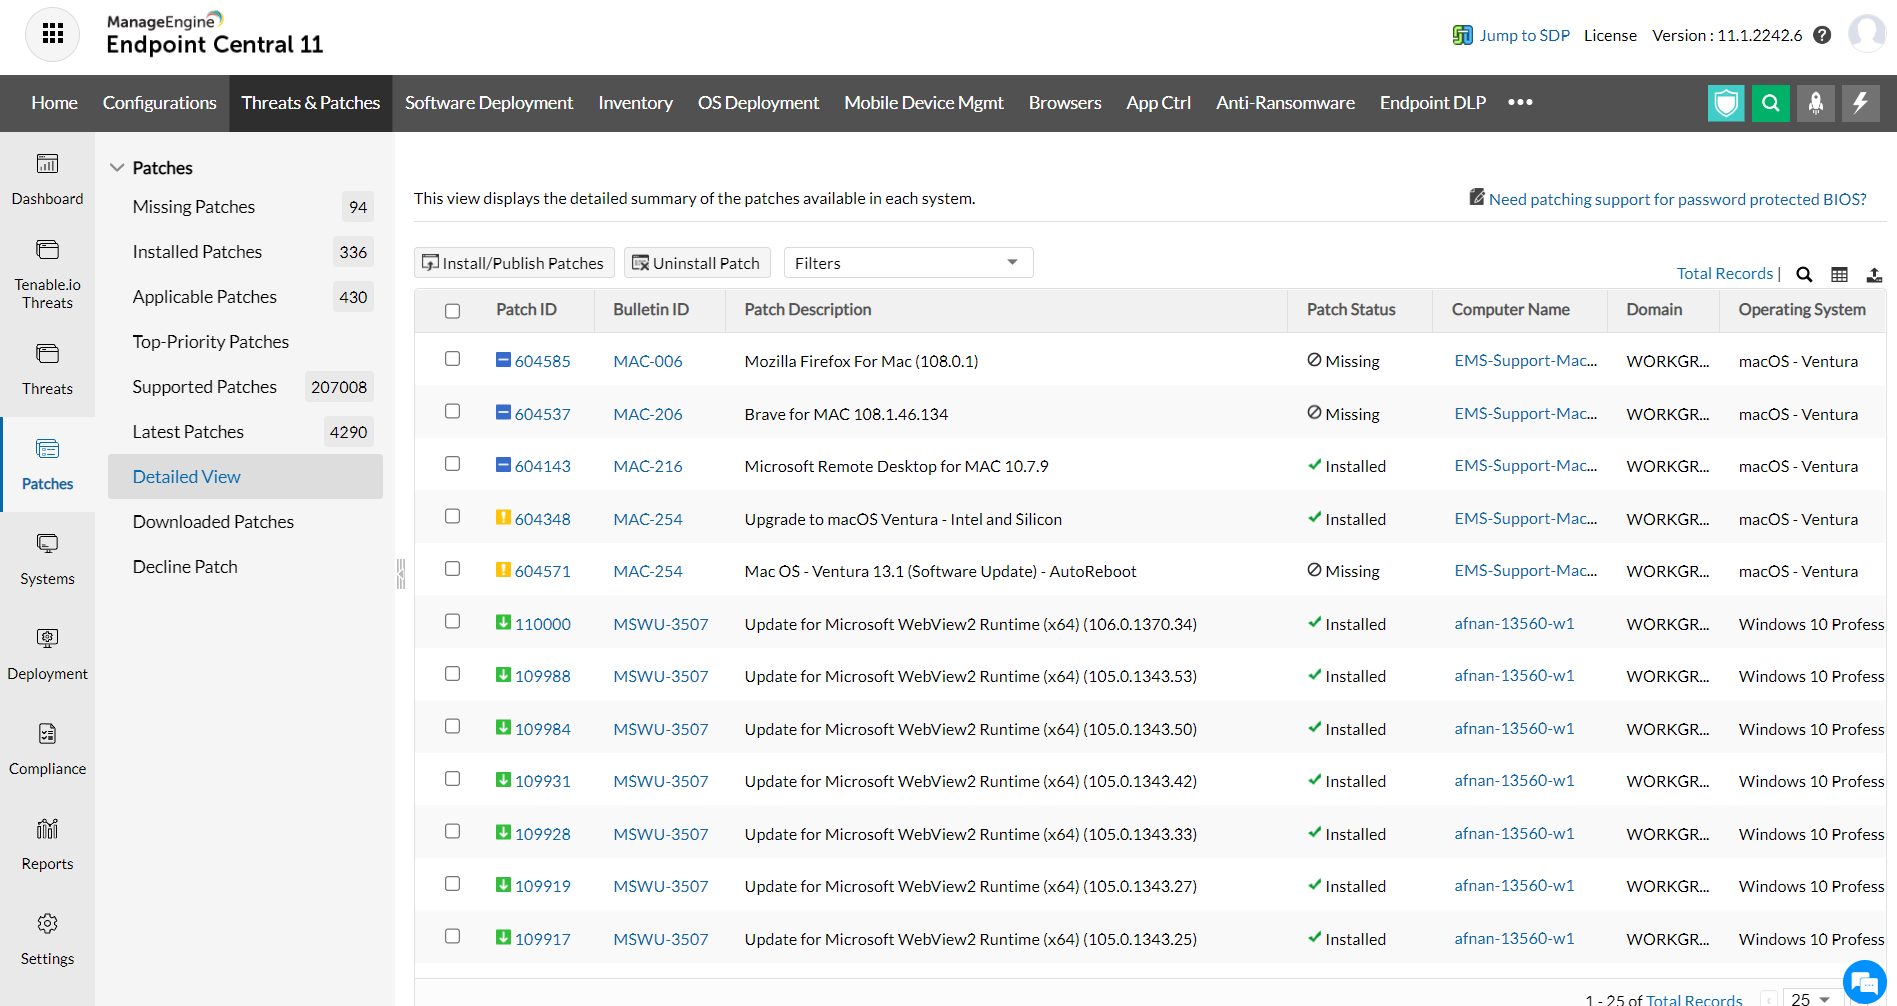Check the box for patch 604585
The width and height of the screenshot is (1897, 1006).
(x=453, y=359)
